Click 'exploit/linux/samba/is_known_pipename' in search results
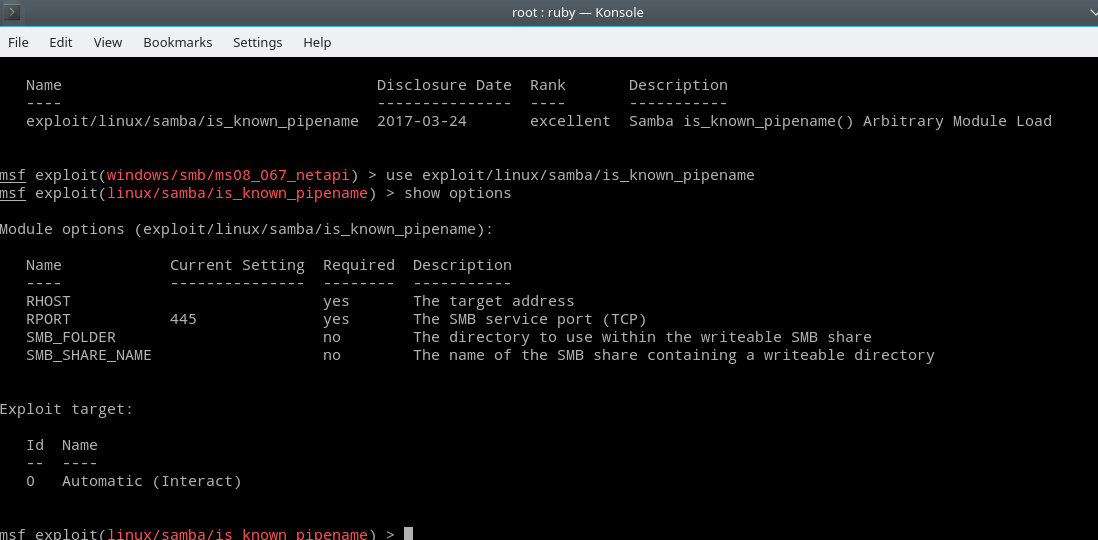The image size is (1098, 540). (x=193, y=121)
